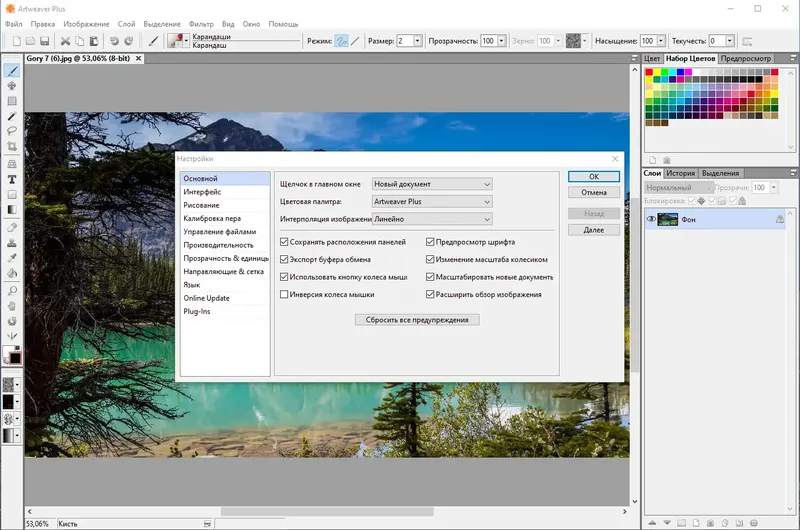Screen dimensions: 800x530
Task: Open the Размер size dropdown arrow
Action: point(418,41)
